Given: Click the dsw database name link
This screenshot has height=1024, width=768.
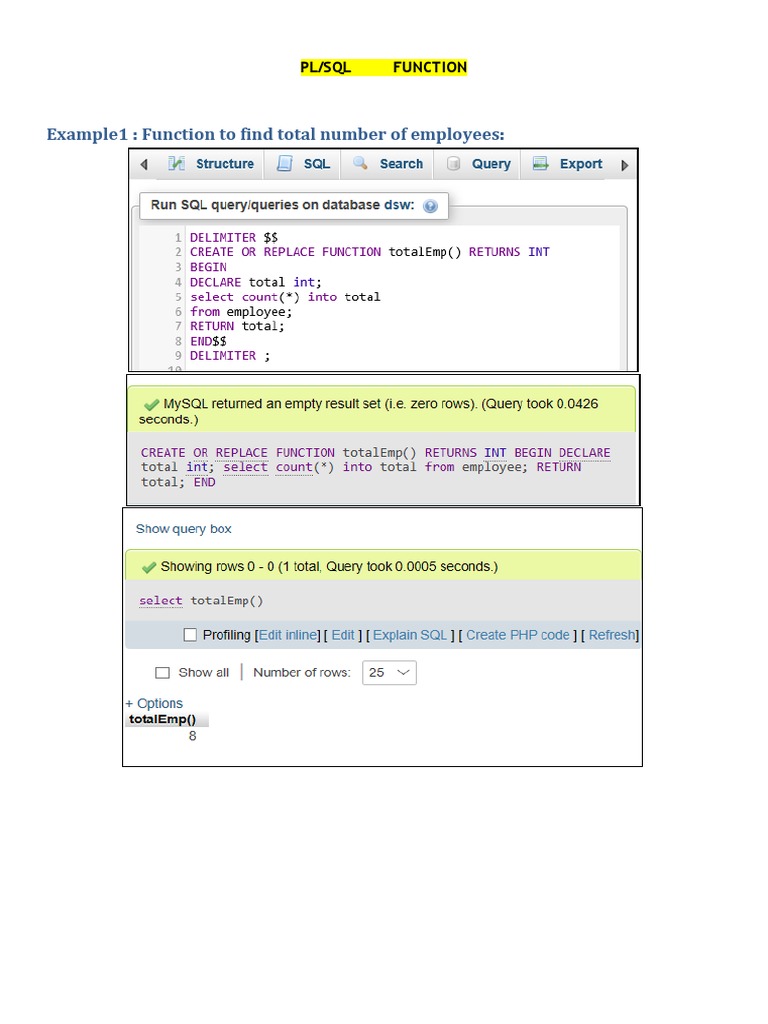Looking at the screenshot, I should (398, 205).
